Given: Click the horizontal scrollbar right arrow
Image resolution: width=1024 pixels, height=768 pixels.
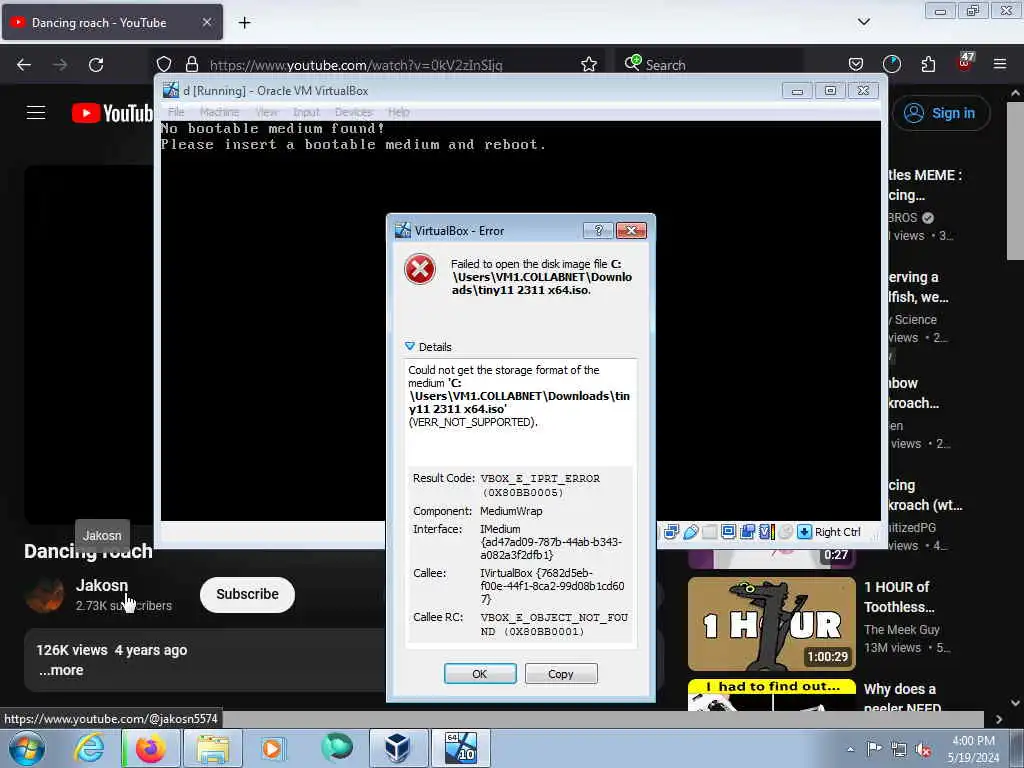Looking at the screenshot, I should click(999, 719).
